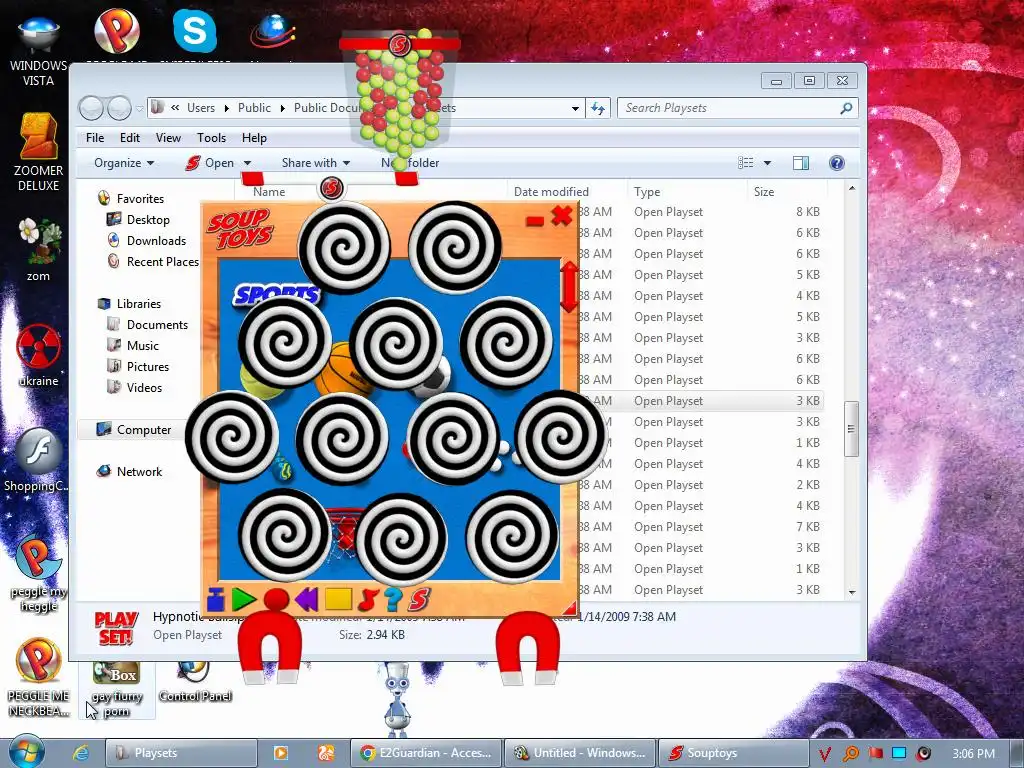Expand the Organize dropdown

pyautogui.click(x=123, y=163)
